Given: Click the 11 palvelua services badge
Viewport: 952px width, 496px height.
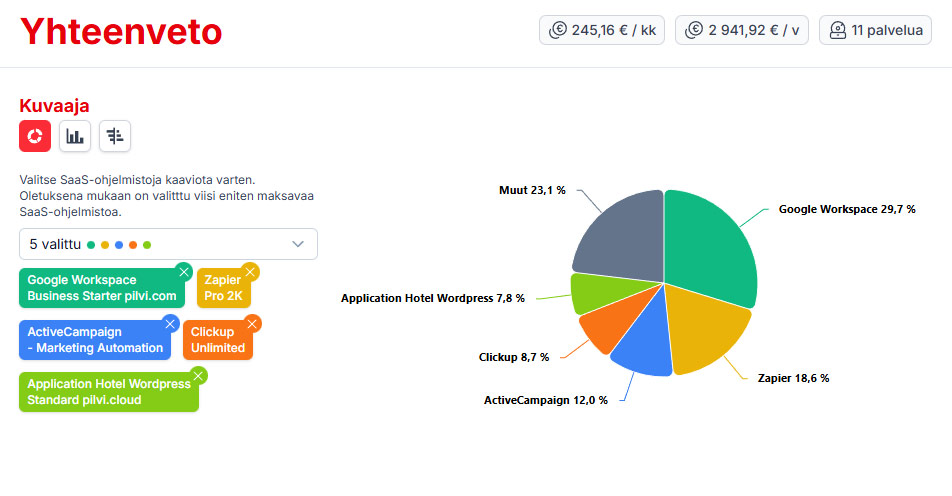Looking at the screenshot, I should point(875,30).
